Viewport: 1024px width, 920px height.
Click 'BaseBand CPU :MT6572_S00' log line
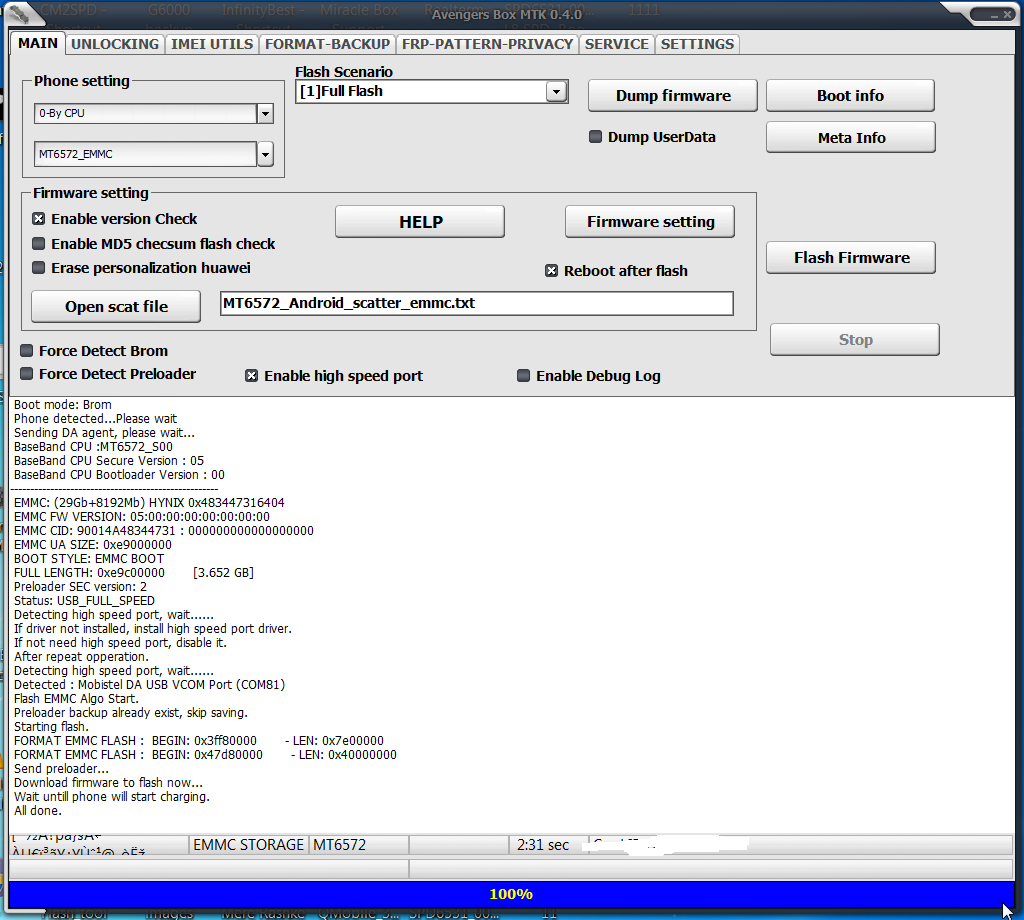(93, 447)
